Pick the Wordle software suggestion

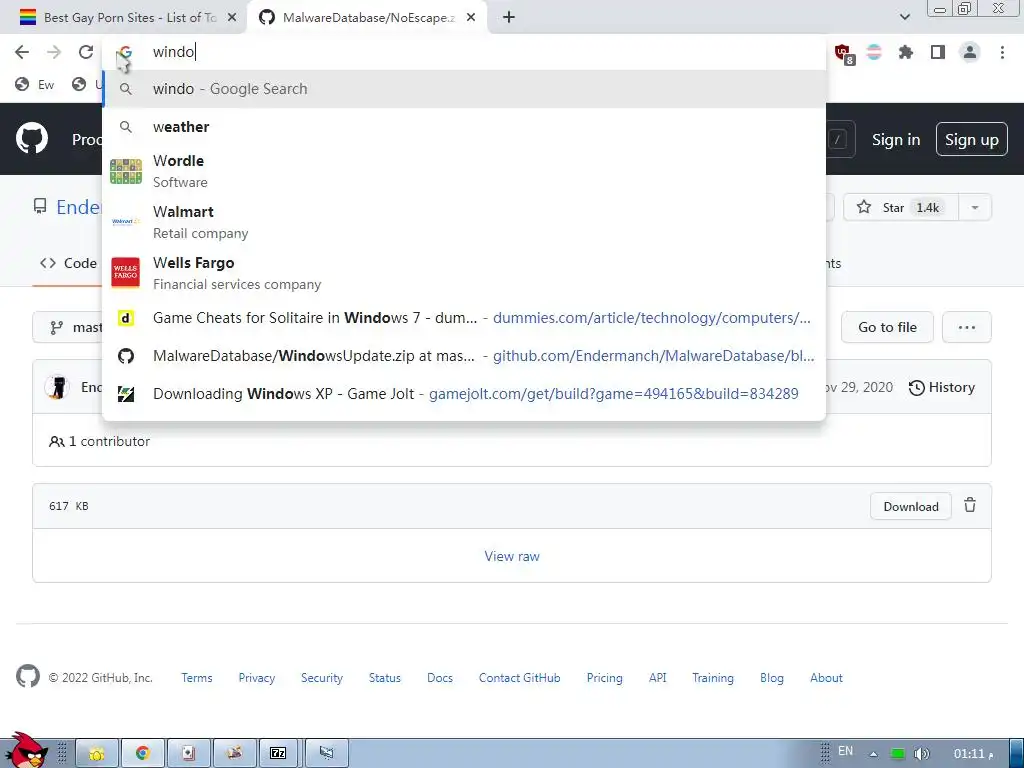(x=464, y=171)
